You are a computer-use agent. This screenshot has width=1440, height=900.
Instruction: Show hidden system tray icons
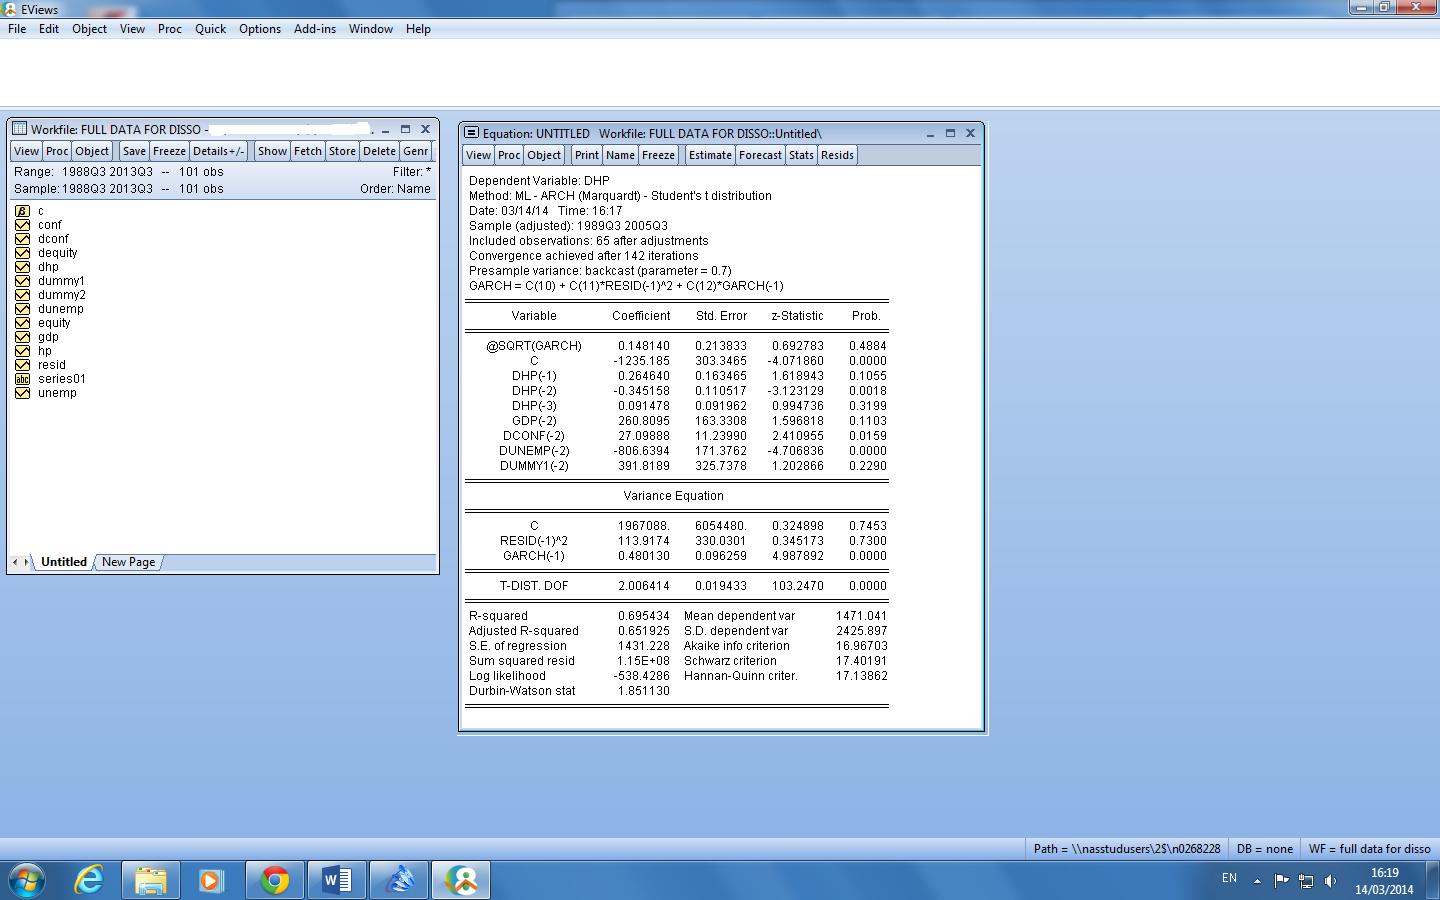click(x=1257, y=881)
